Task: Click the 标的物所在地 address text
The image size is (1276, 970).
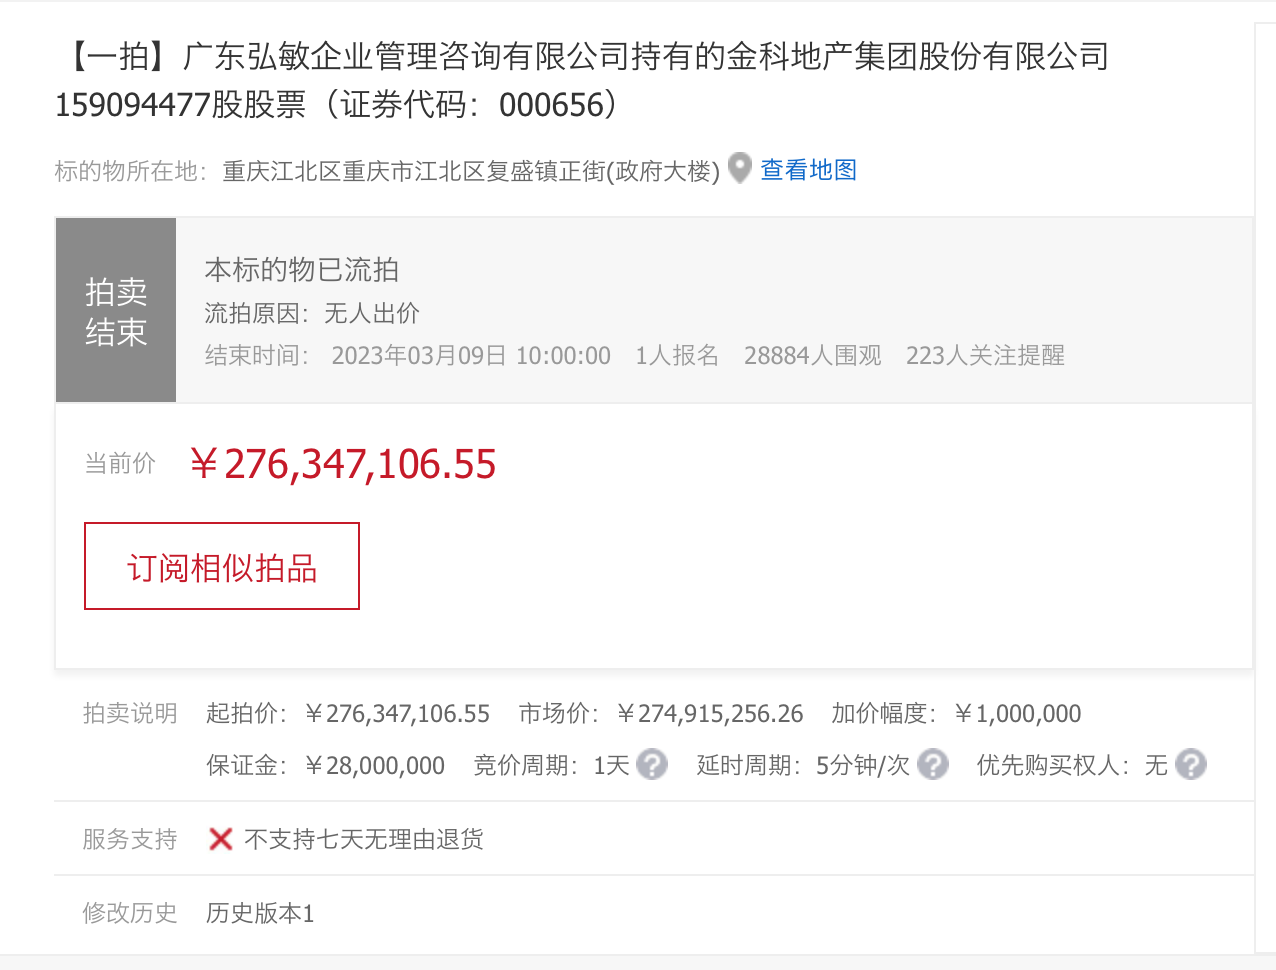Action: coord(470,171)
